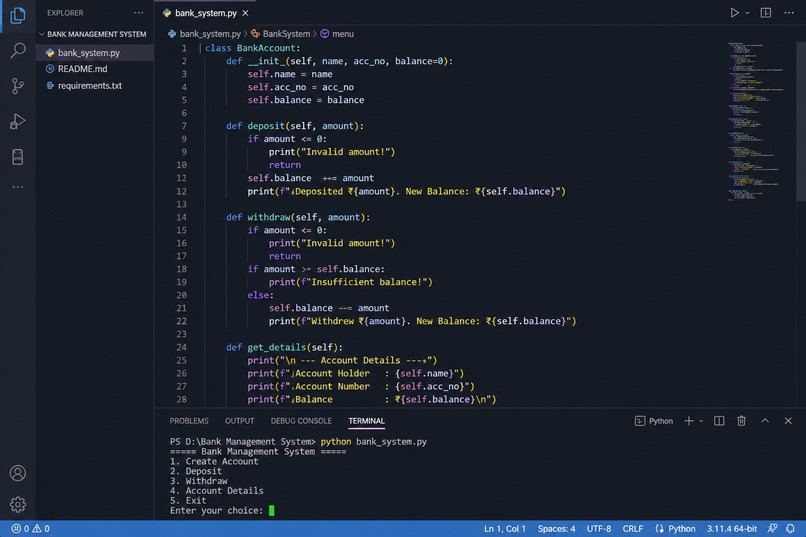Viewport: 806px width, 537px height.
Task: Collapse the BANK MANAGEMENT SYSTEM folder
Action: click(x=95, y=34)
